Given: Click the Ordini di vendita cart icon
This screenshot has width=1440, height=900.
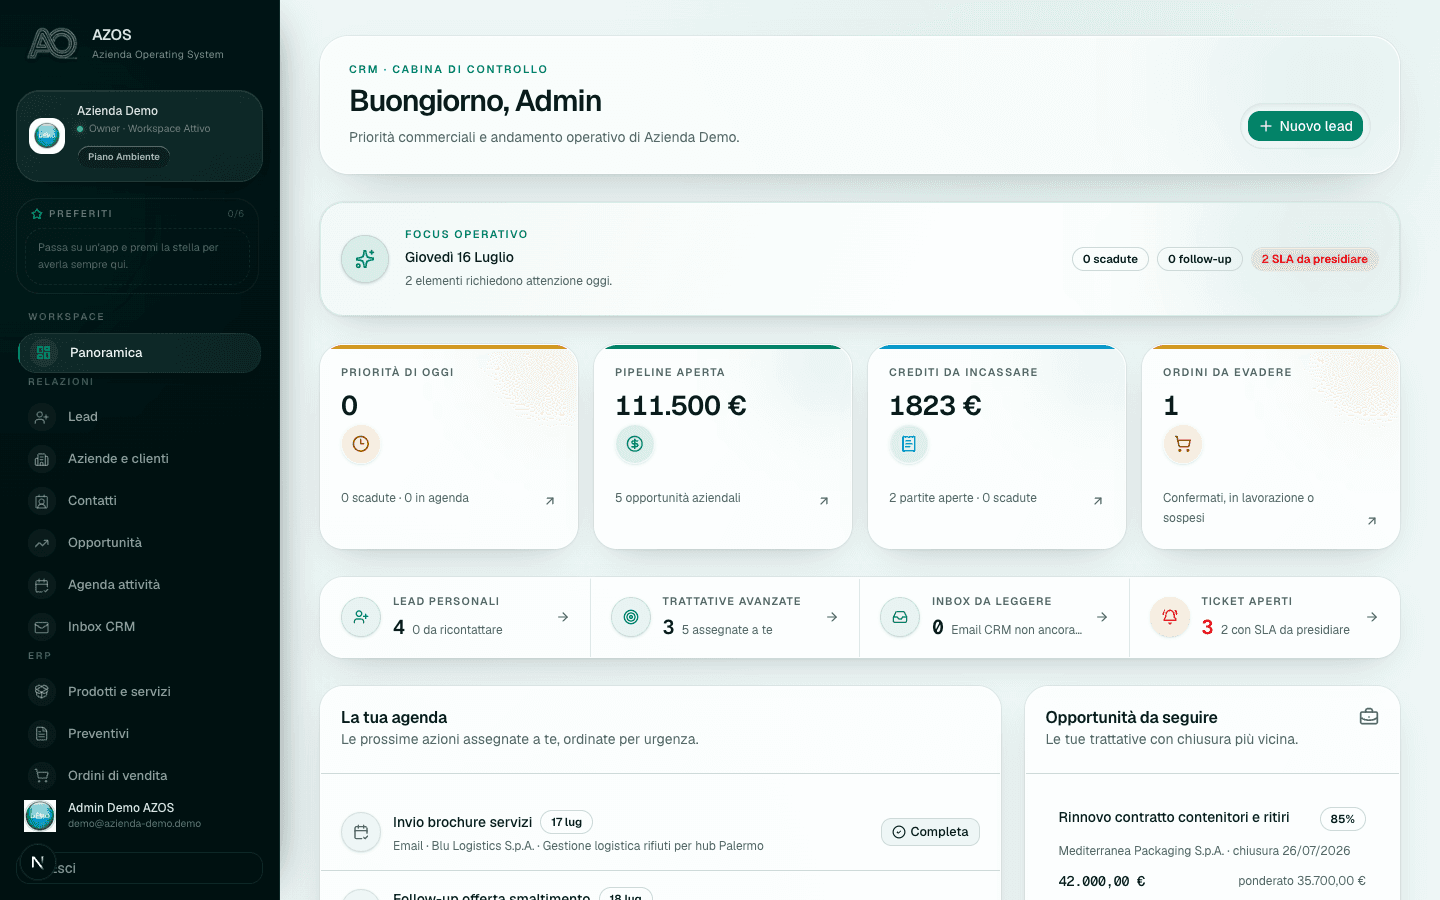Looking at the screenshot, I should click(42, 776).
